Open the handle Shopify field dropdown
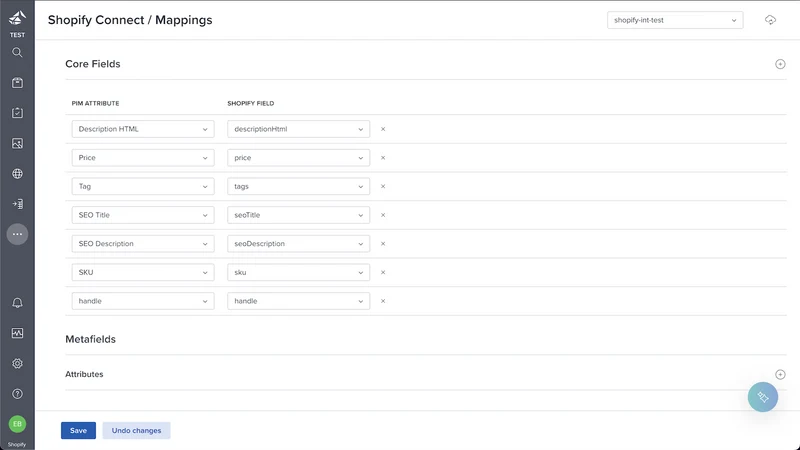 pos(298,301)
